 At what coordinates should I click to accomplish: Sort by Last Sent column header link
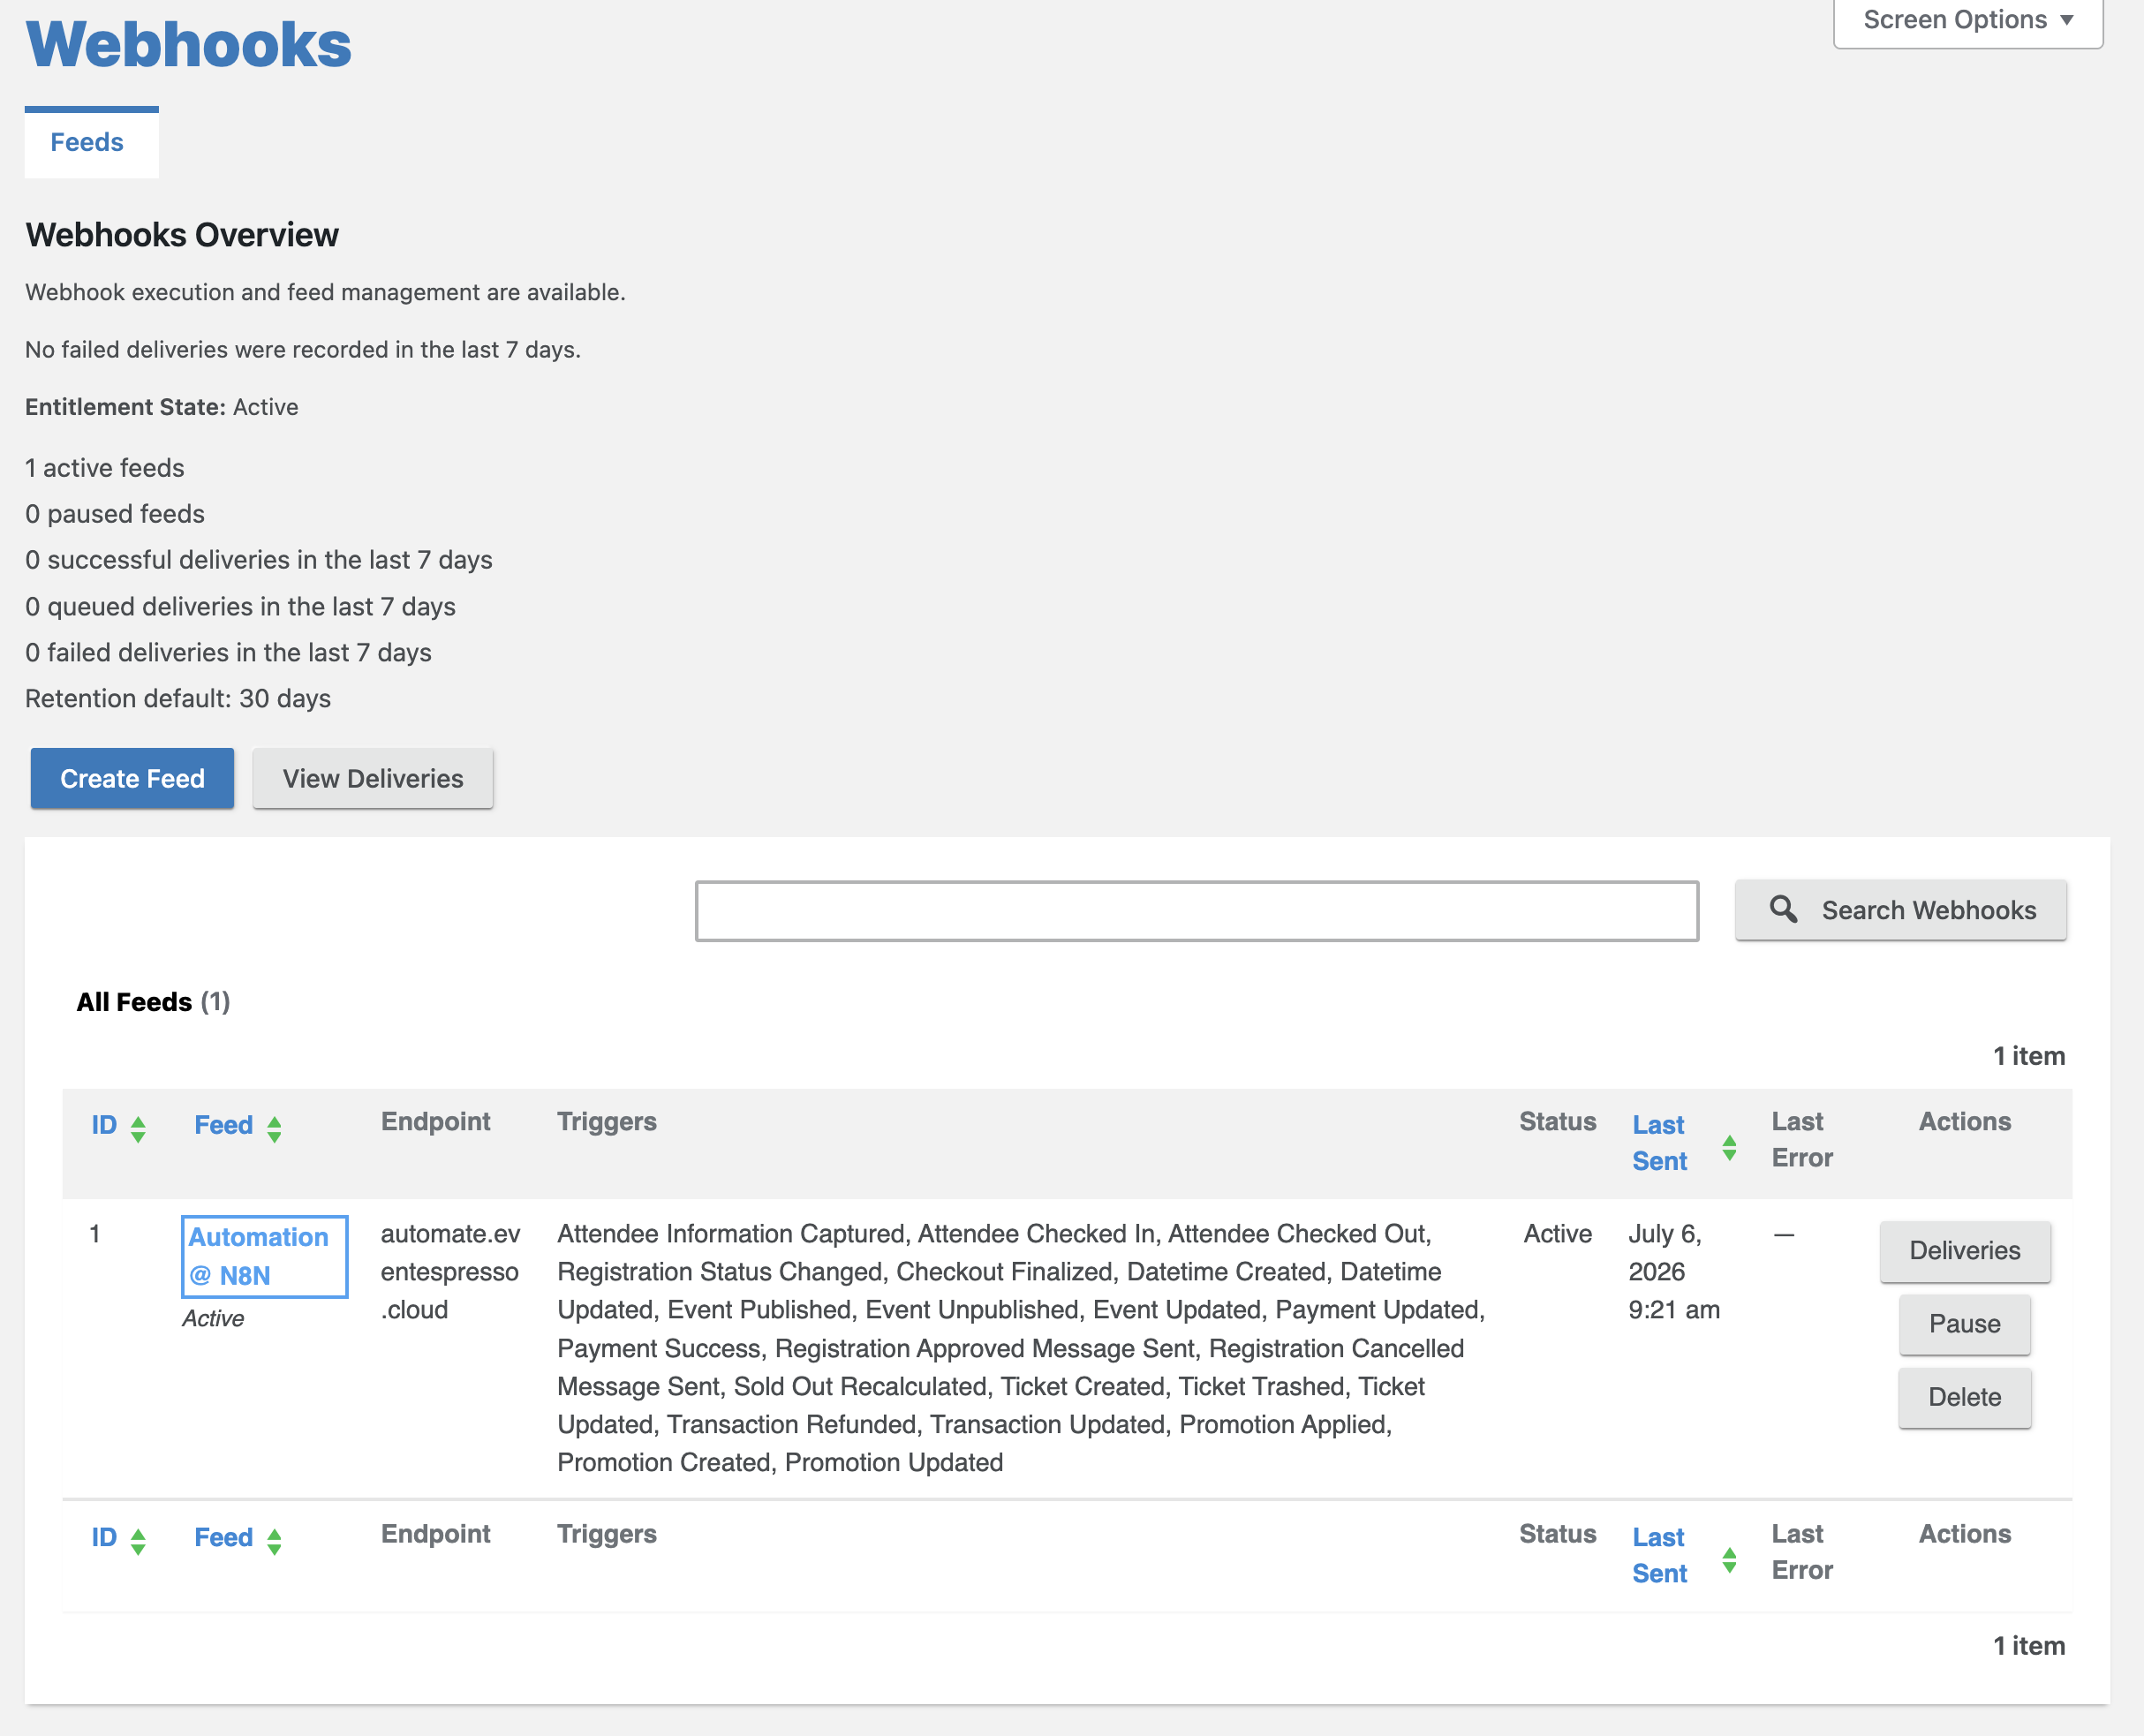tap(1659, 1142)
